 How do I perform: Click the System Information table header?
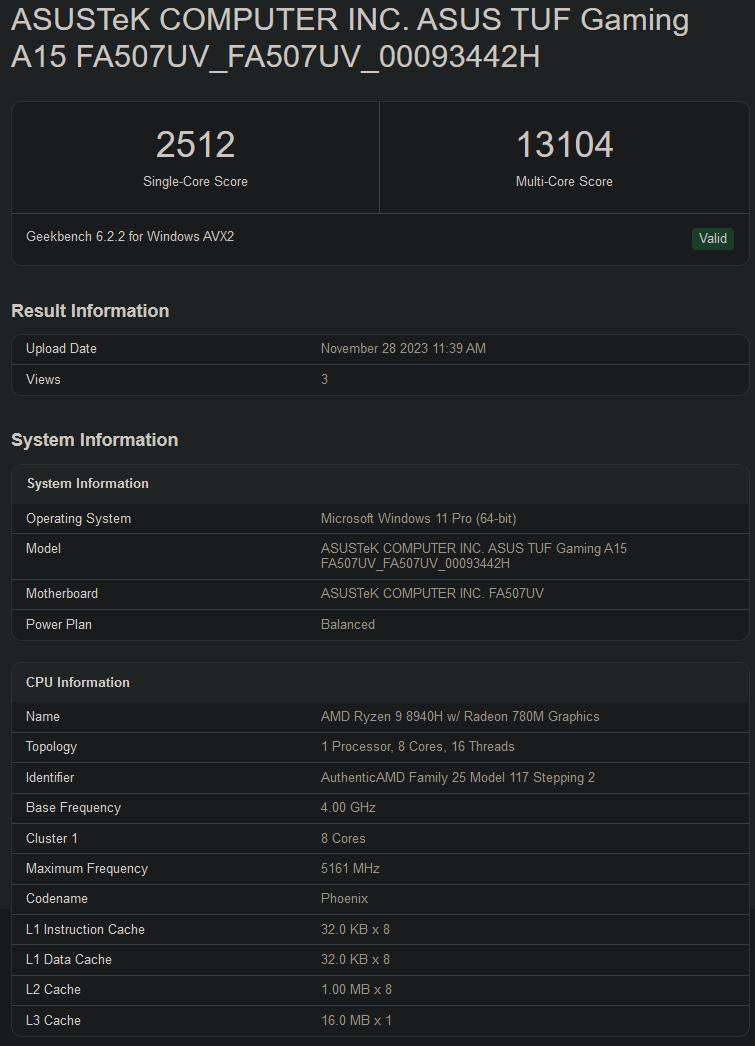pos(380,484)
